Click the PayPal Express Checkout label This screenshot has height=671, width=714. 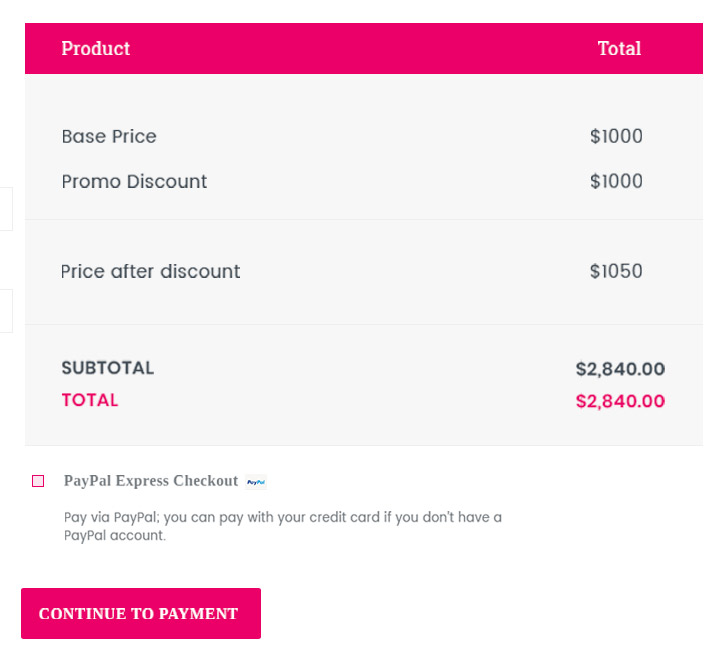tap(151, 480)
